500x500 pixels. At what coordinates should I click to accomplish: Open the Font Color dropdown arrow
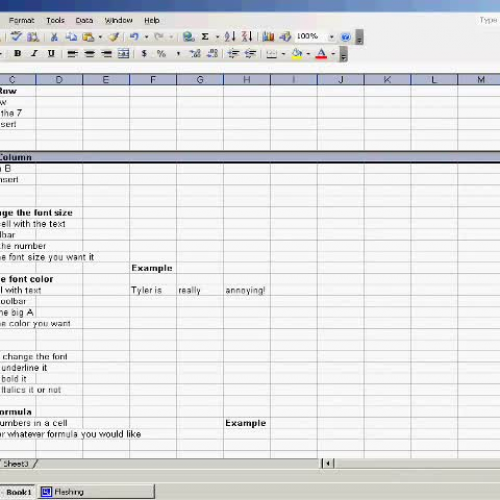click(x=333, y=54)
